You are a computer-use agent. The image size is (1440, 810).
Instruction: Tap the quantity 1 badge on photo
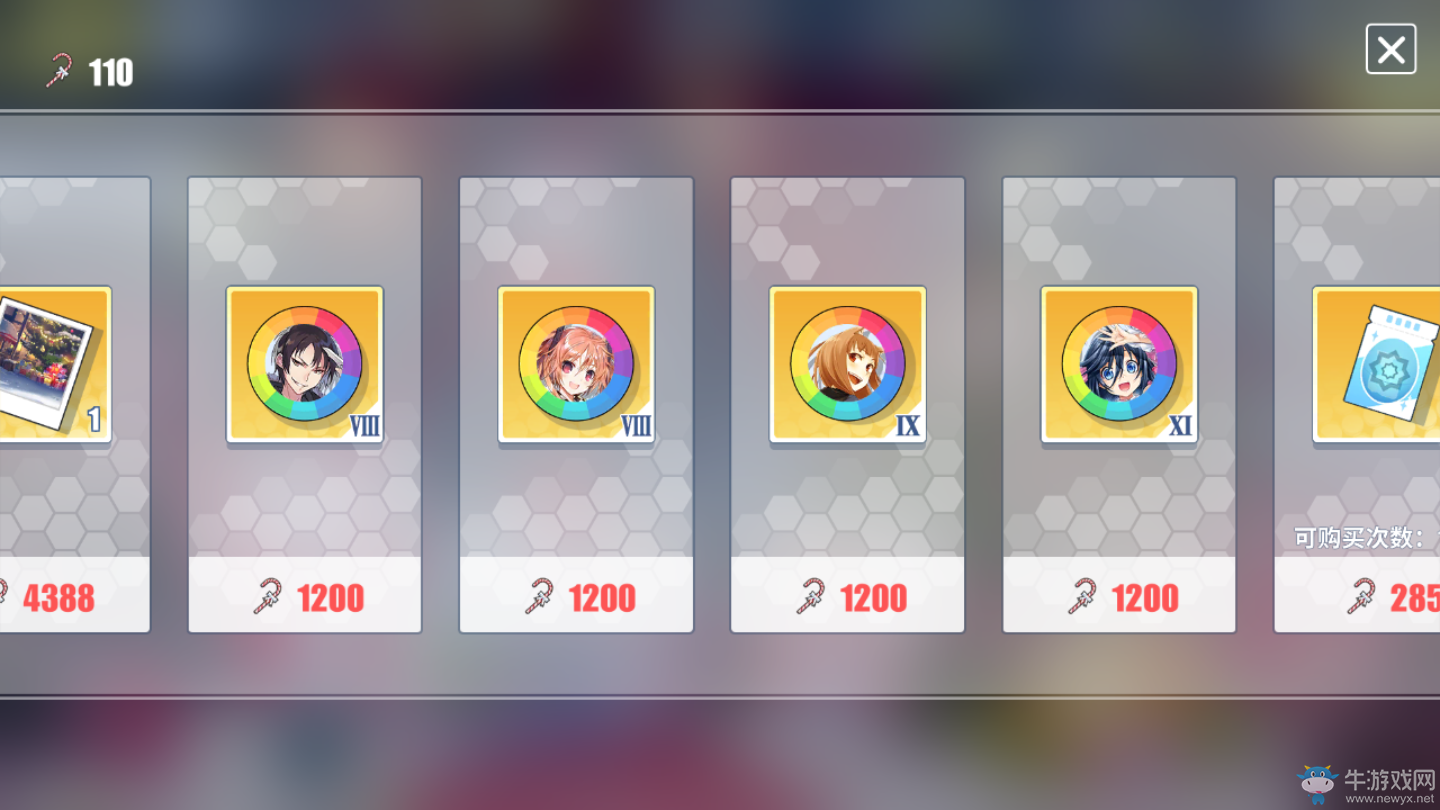[x=94, y=420]
